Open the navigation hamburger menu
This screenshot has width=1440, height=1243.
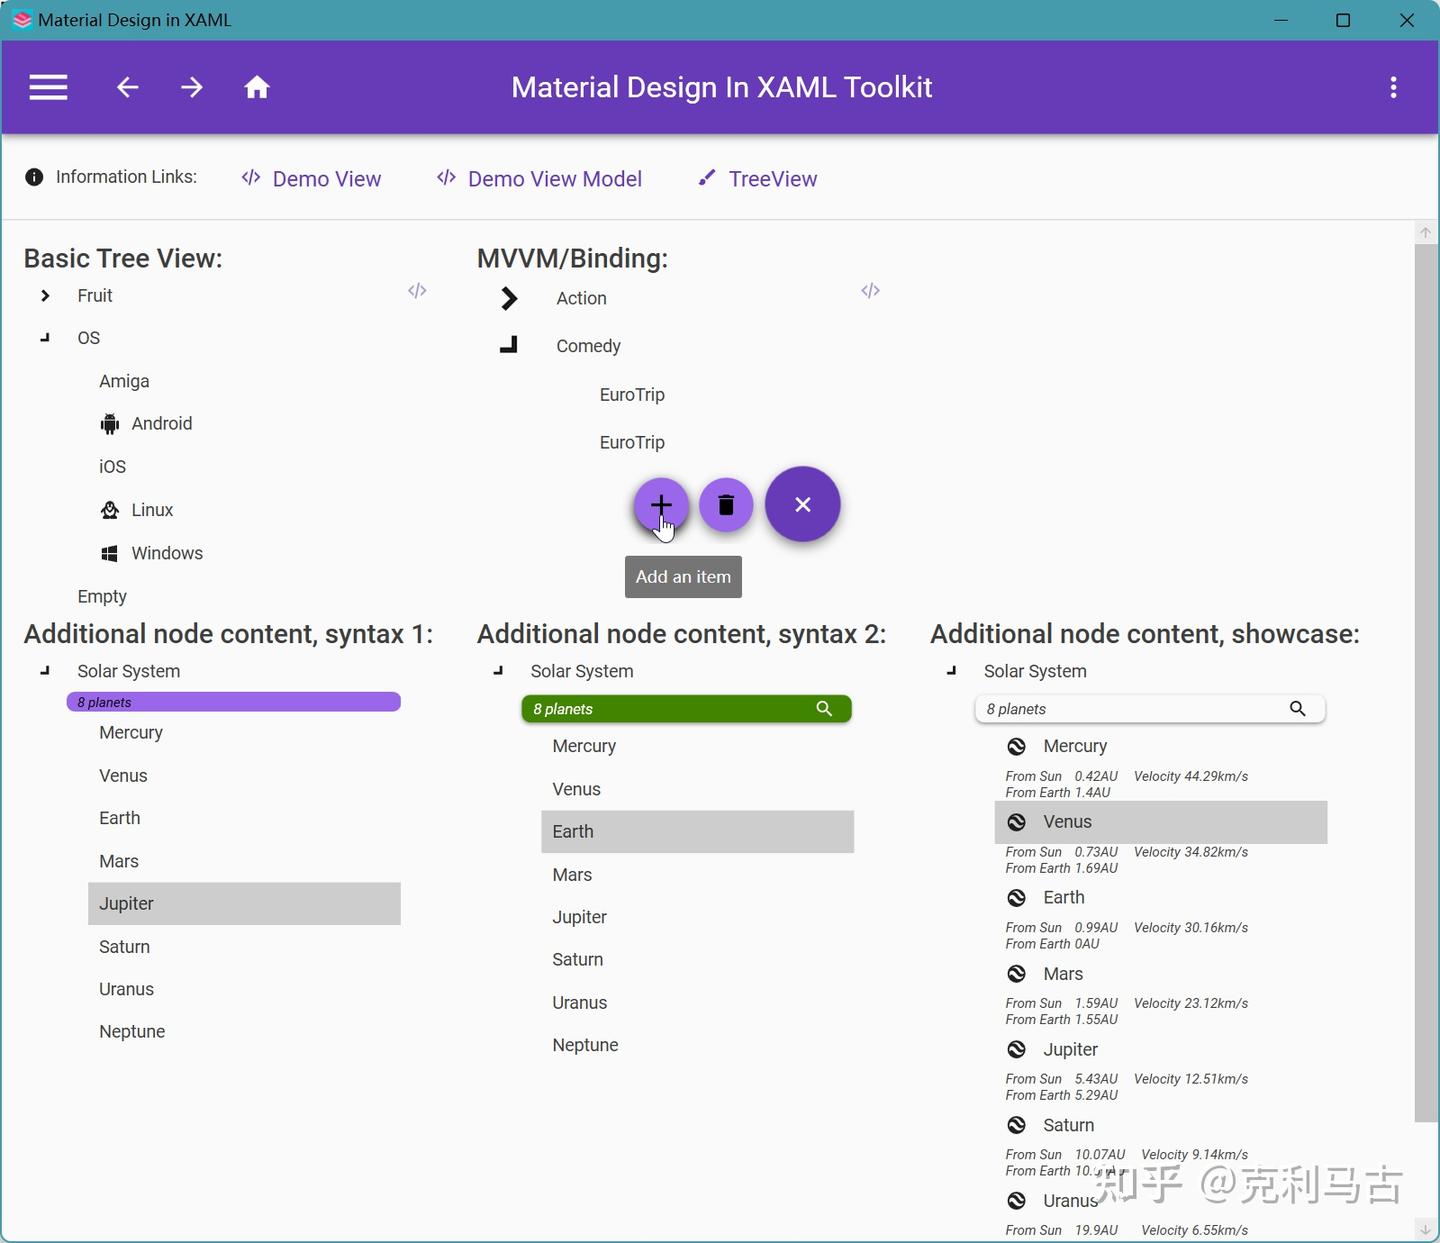[48, 87]
